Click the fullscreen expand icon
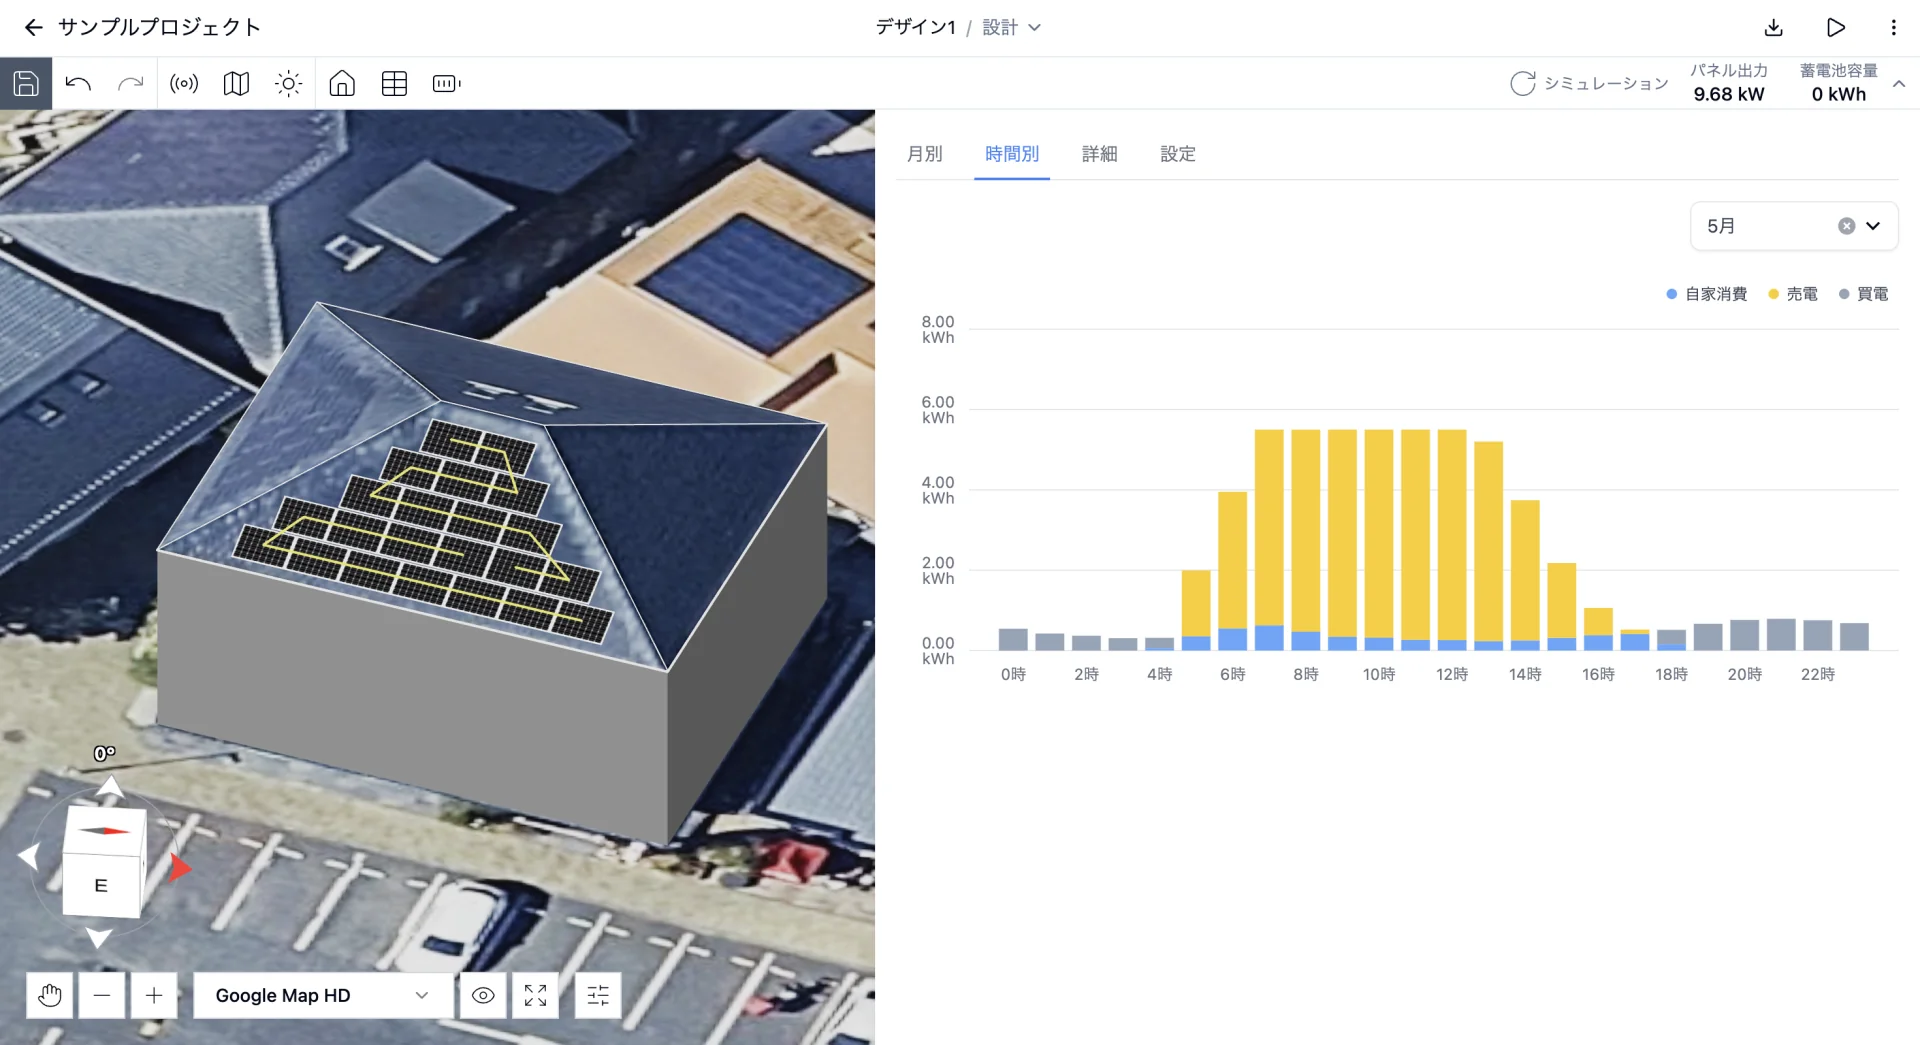This screenshot has height=1045, width=1920. point(535,995)
